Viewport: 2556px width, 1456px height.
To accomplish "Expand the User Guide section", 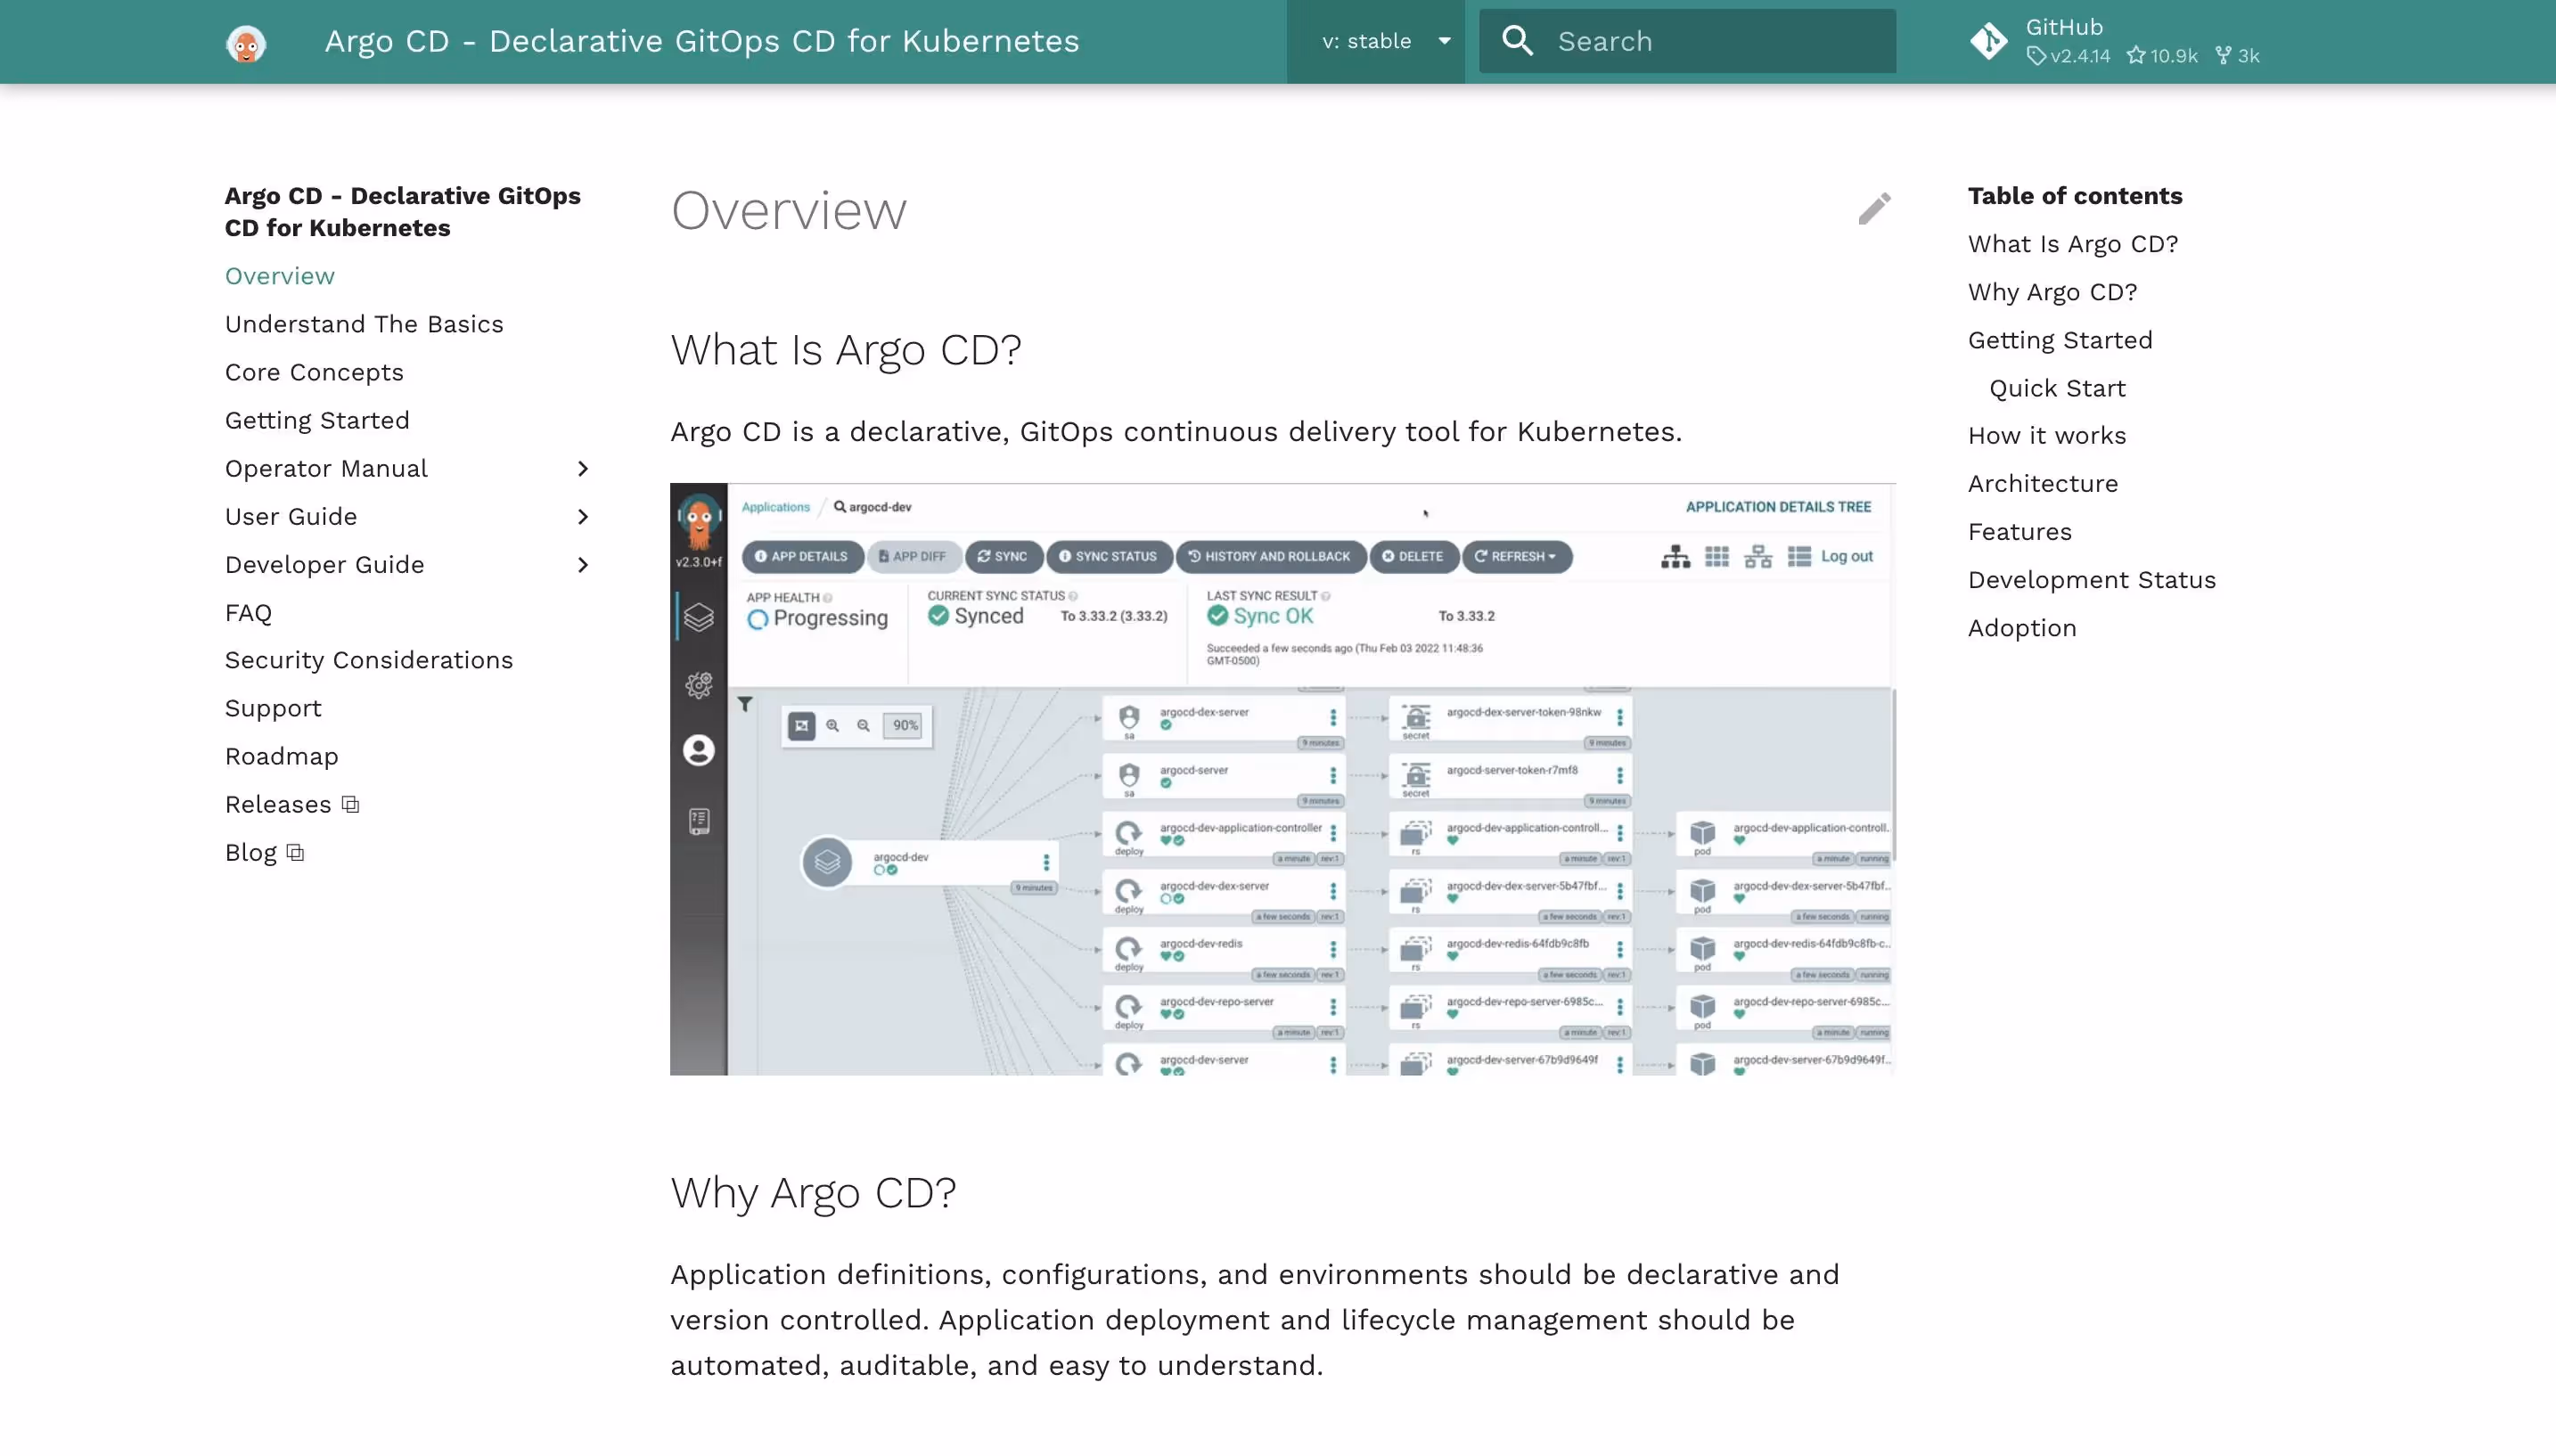I will point(584,516).
